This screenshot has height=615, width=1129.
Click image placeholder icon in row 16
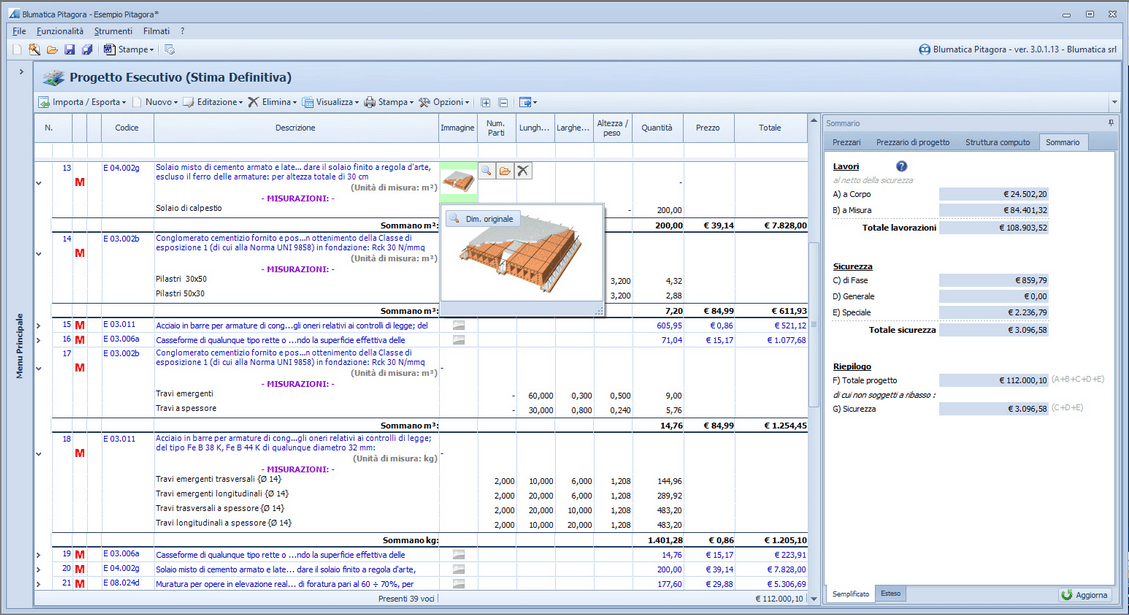pyautogui.click(x=459, y=340)
